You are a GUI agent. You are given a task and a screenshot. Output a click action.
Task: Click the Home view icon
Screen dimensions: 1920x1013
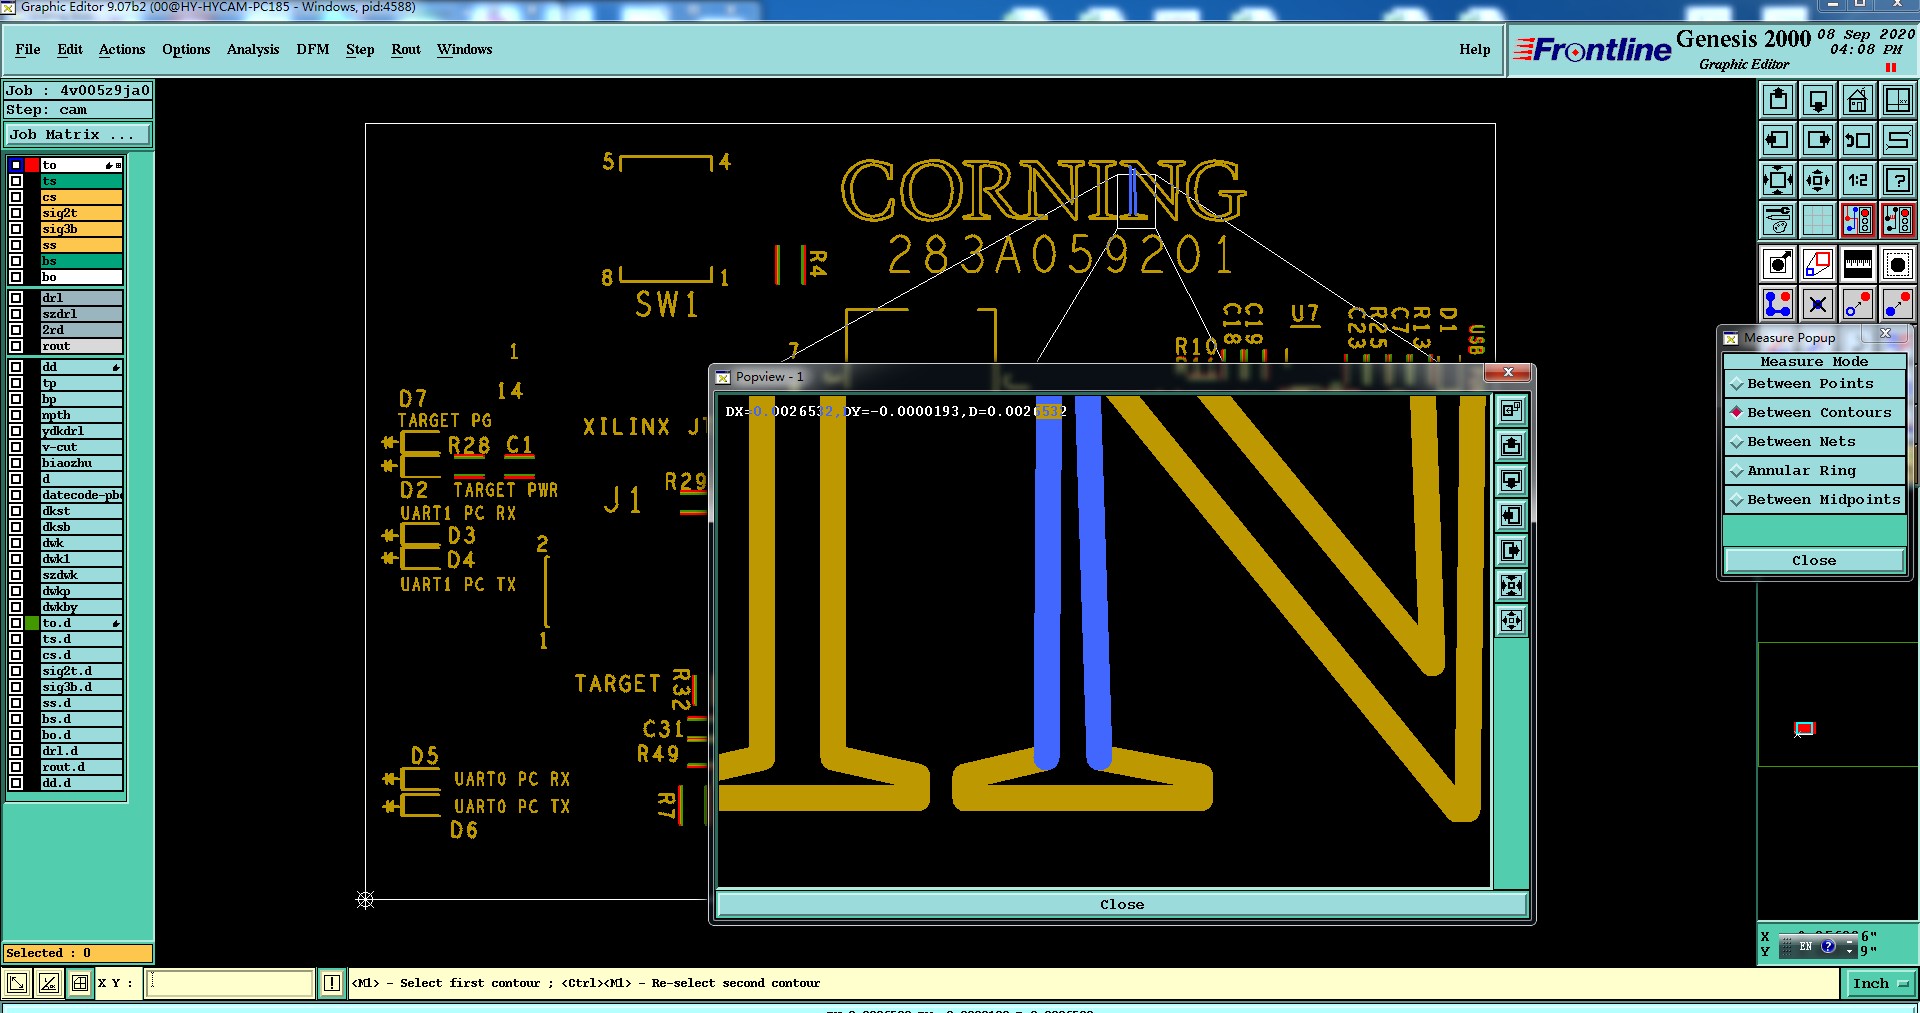1858,100
